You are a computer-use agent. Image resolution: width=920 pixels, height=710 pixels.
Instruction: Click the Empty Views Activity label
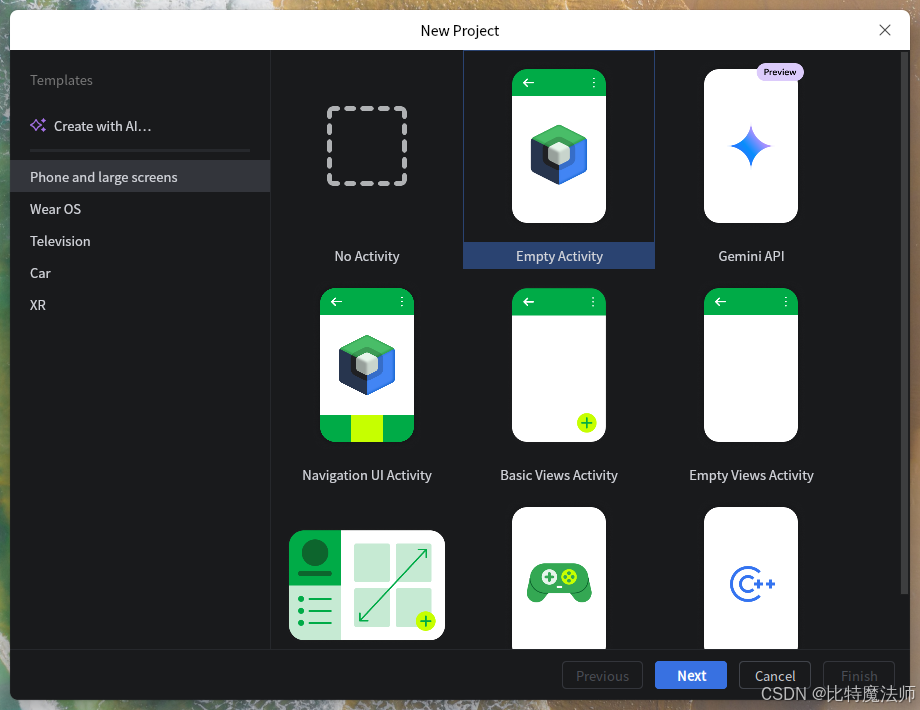pos(751,475)
